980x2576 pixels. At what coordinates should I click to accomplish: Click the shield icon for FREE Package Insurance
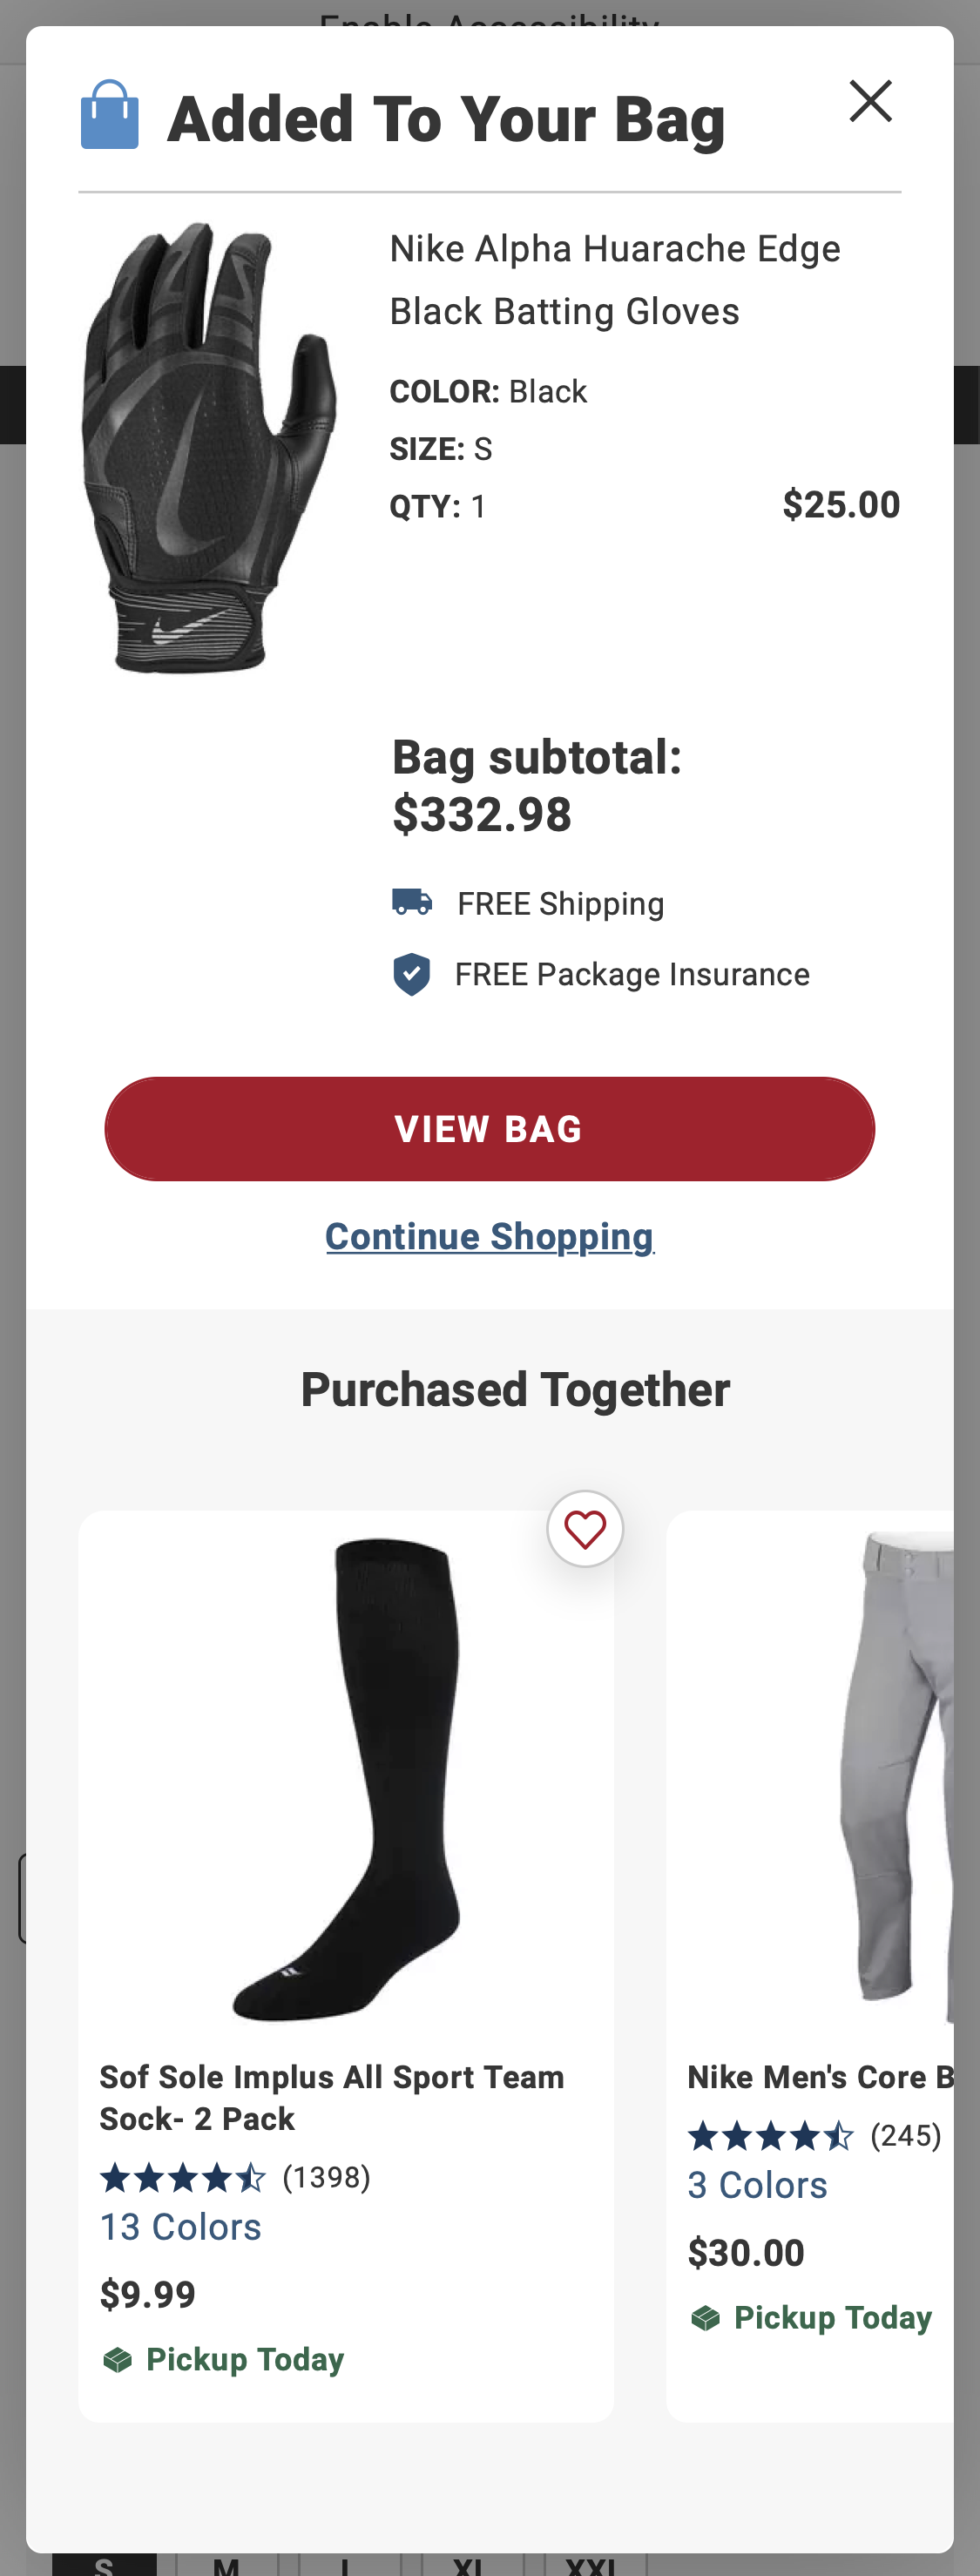click(x=413, y=972)
